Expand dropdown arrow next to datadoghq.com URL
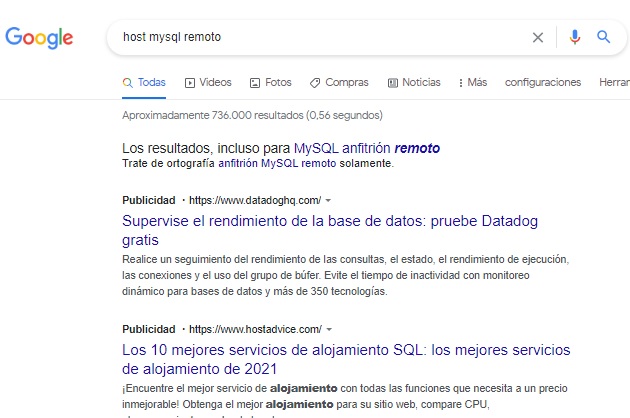The image size is (630, 418). [328, 201]
